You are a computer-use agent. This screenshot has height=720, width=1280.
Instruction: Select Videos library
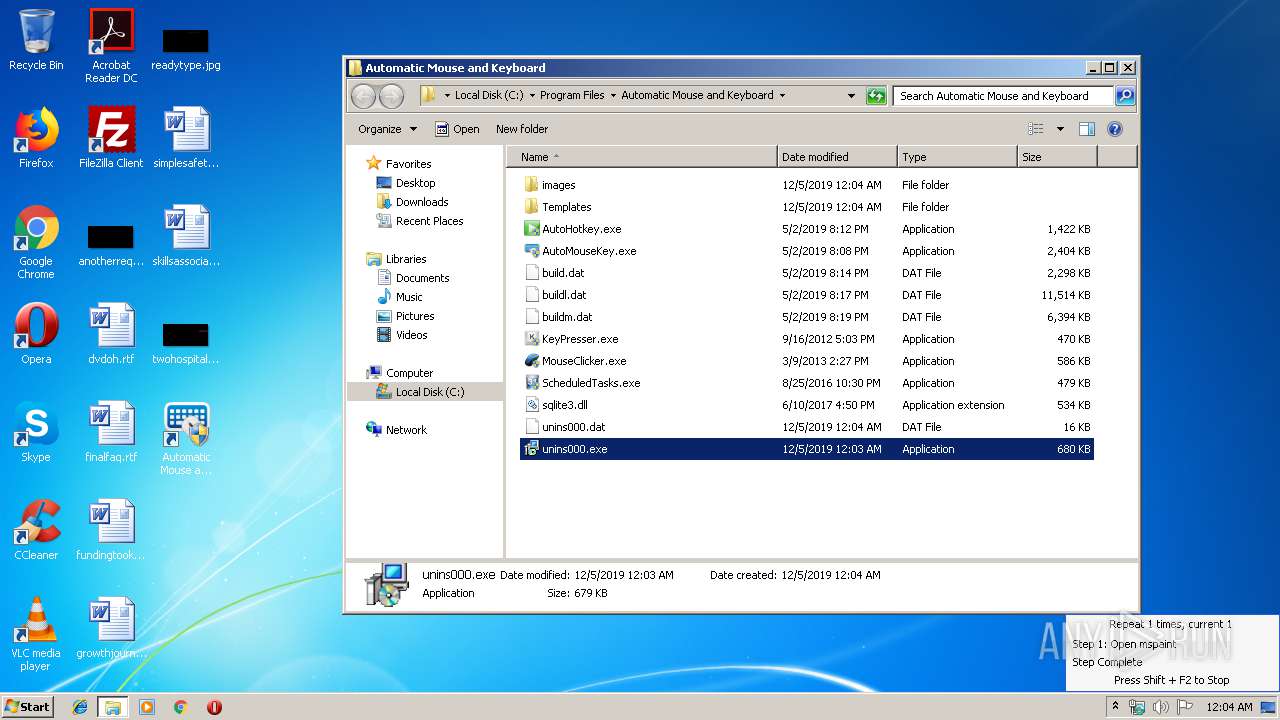click(411, 335)
